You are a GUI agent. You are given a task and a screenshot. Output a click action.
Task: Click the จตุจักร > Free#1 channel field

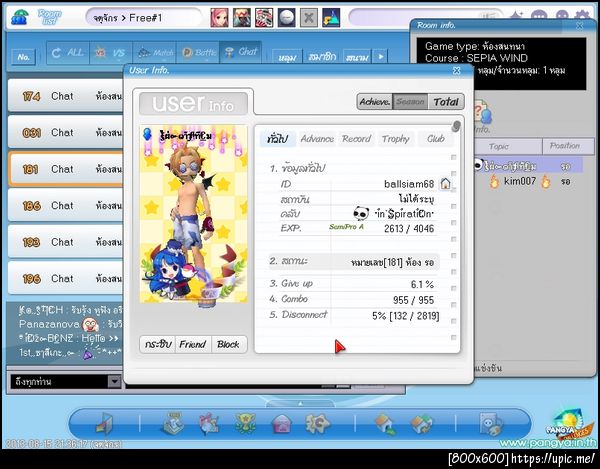(143, 18)
